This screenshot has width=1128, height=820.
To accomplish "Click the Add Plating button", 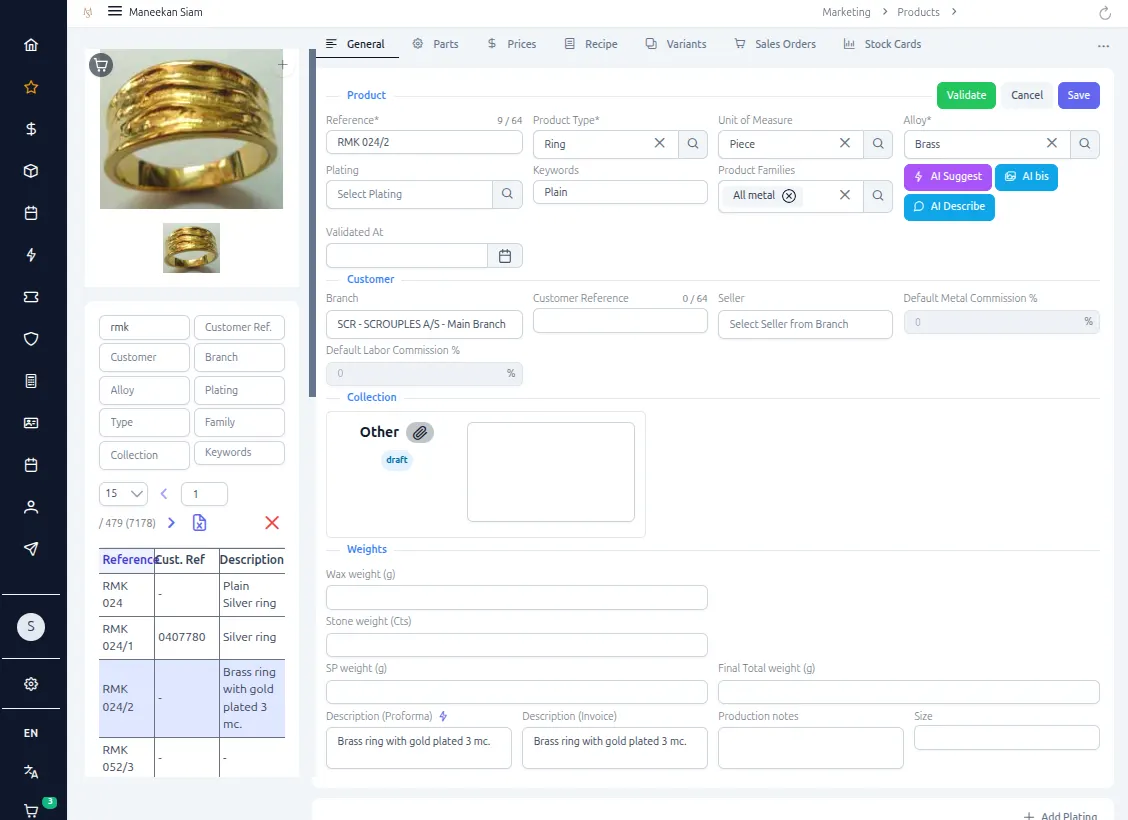I will click(1060, 816).
